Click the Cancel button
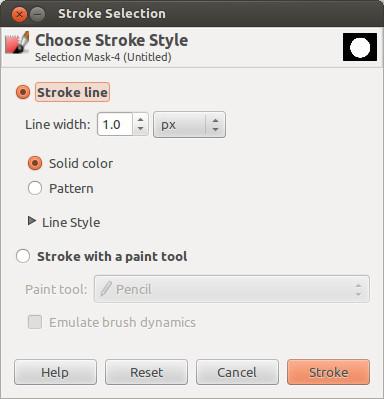The width and height of the screenshot is (384, 399). [x=237, y=372]
